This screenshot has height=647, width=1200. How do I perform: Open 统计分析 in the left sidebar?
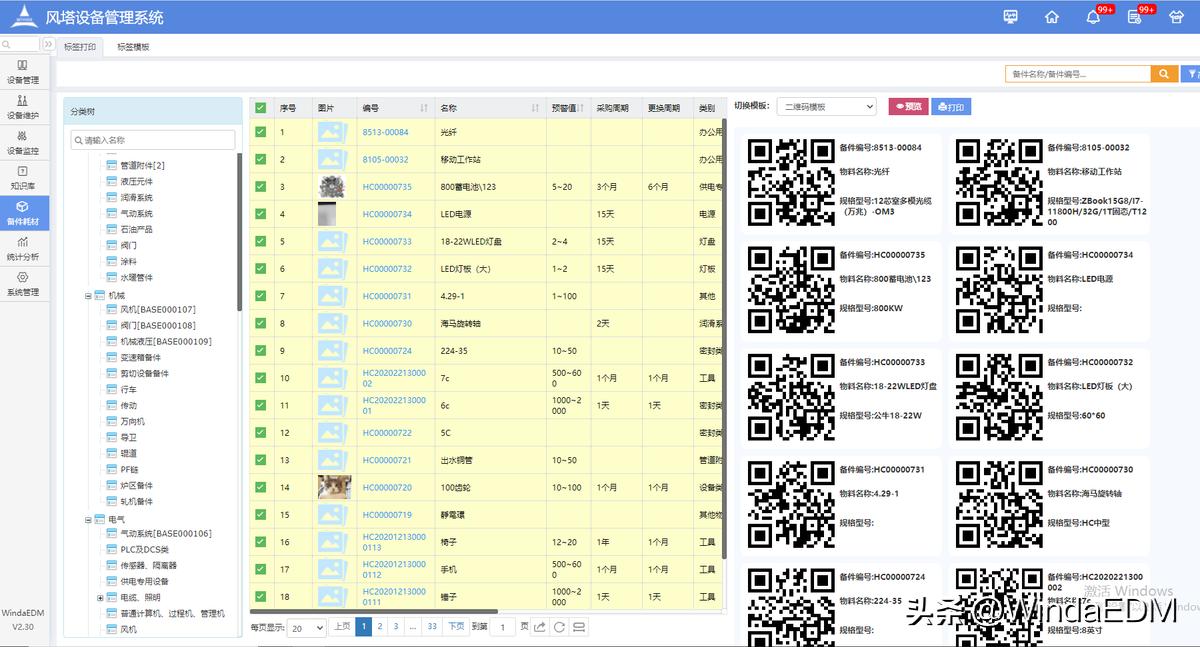[x=23, y=247]
